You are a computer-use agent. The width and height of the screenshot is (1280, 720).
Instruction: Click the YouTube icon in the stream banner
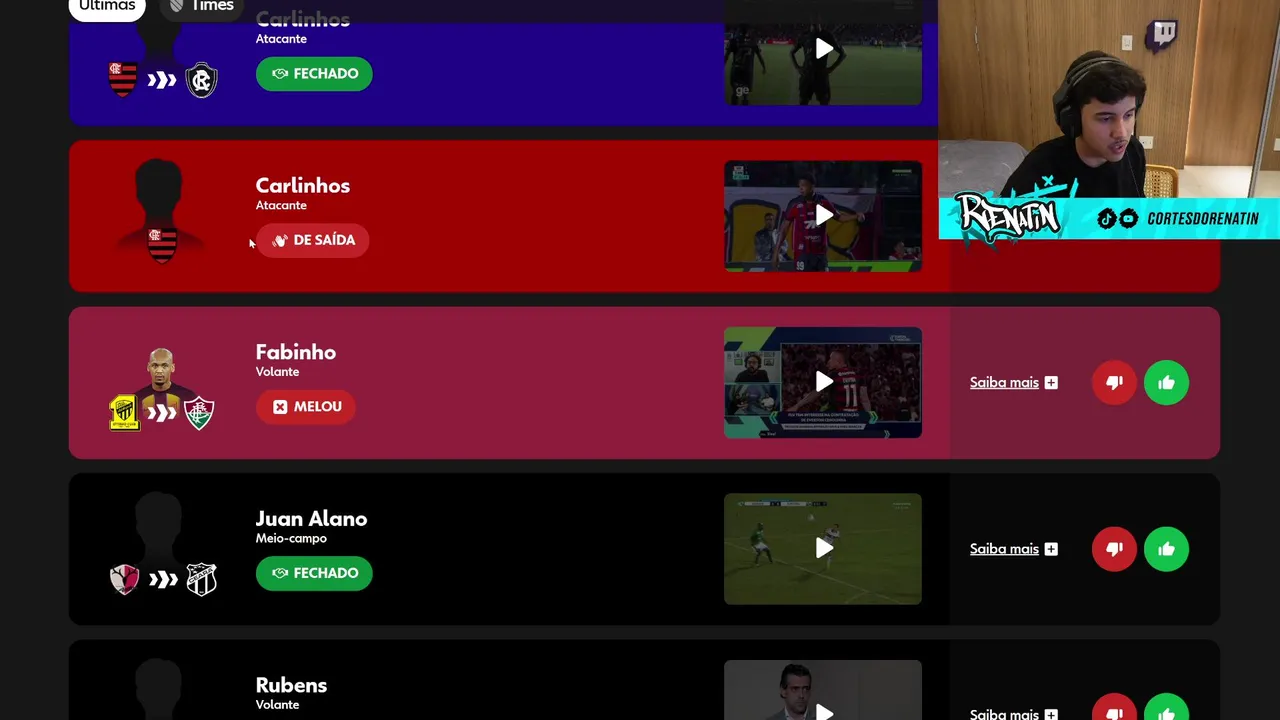pos(1128,219)
